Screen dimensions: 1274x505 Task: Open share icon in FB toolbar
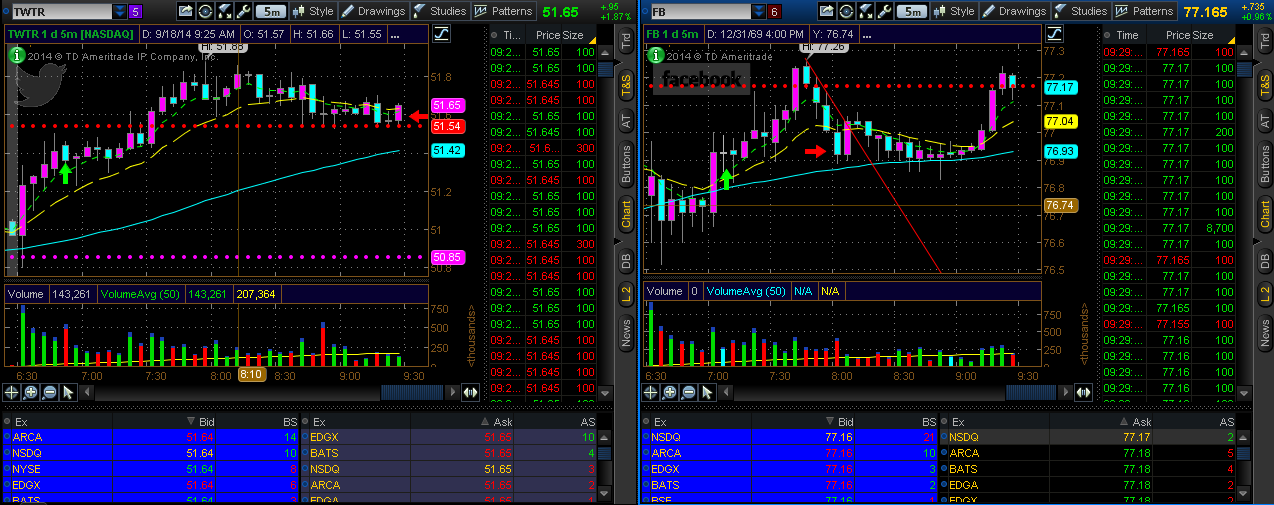click(826, 12)
